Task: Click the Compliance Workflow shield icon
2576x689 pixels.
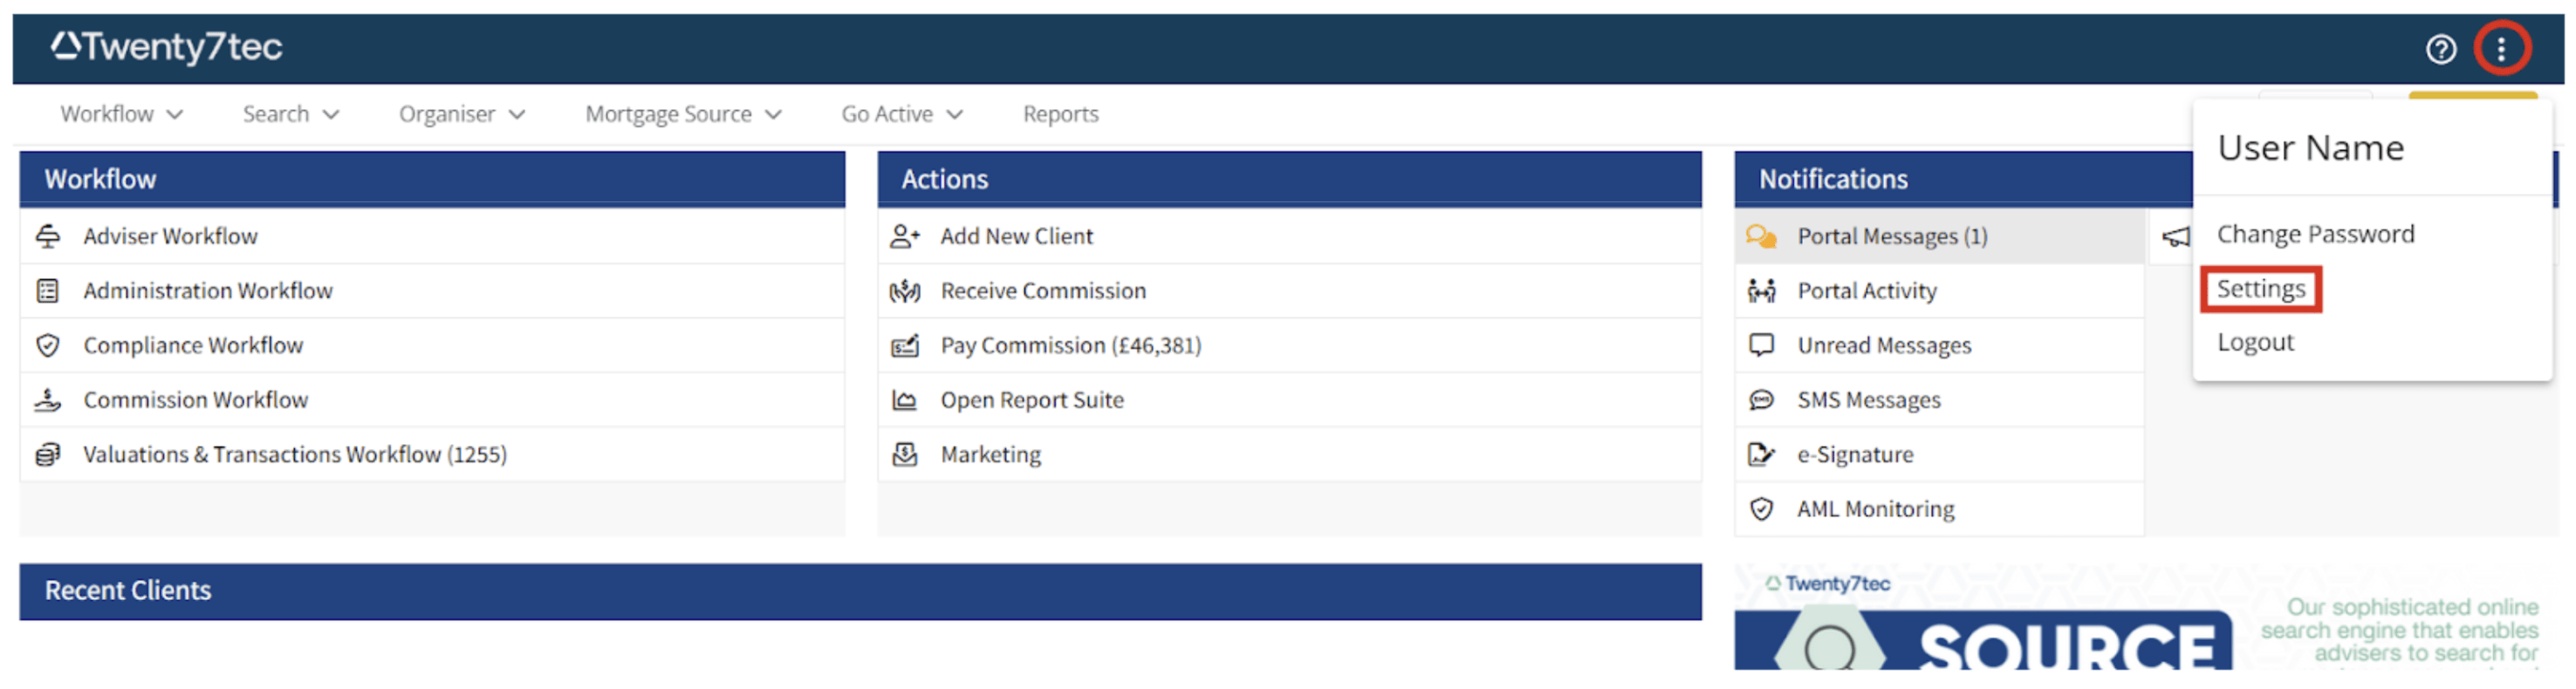Action: coord(47,346)
